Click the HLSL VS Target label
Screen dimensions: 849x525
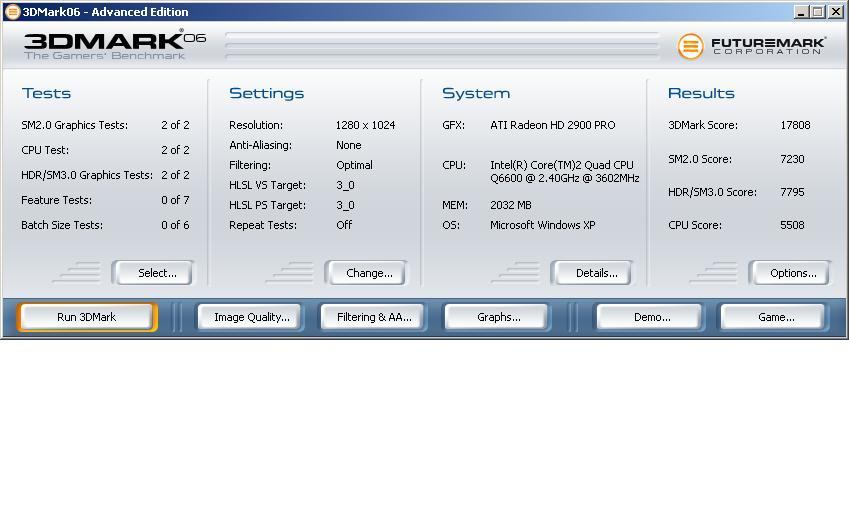pyautogui.click(x=267, y=185)
